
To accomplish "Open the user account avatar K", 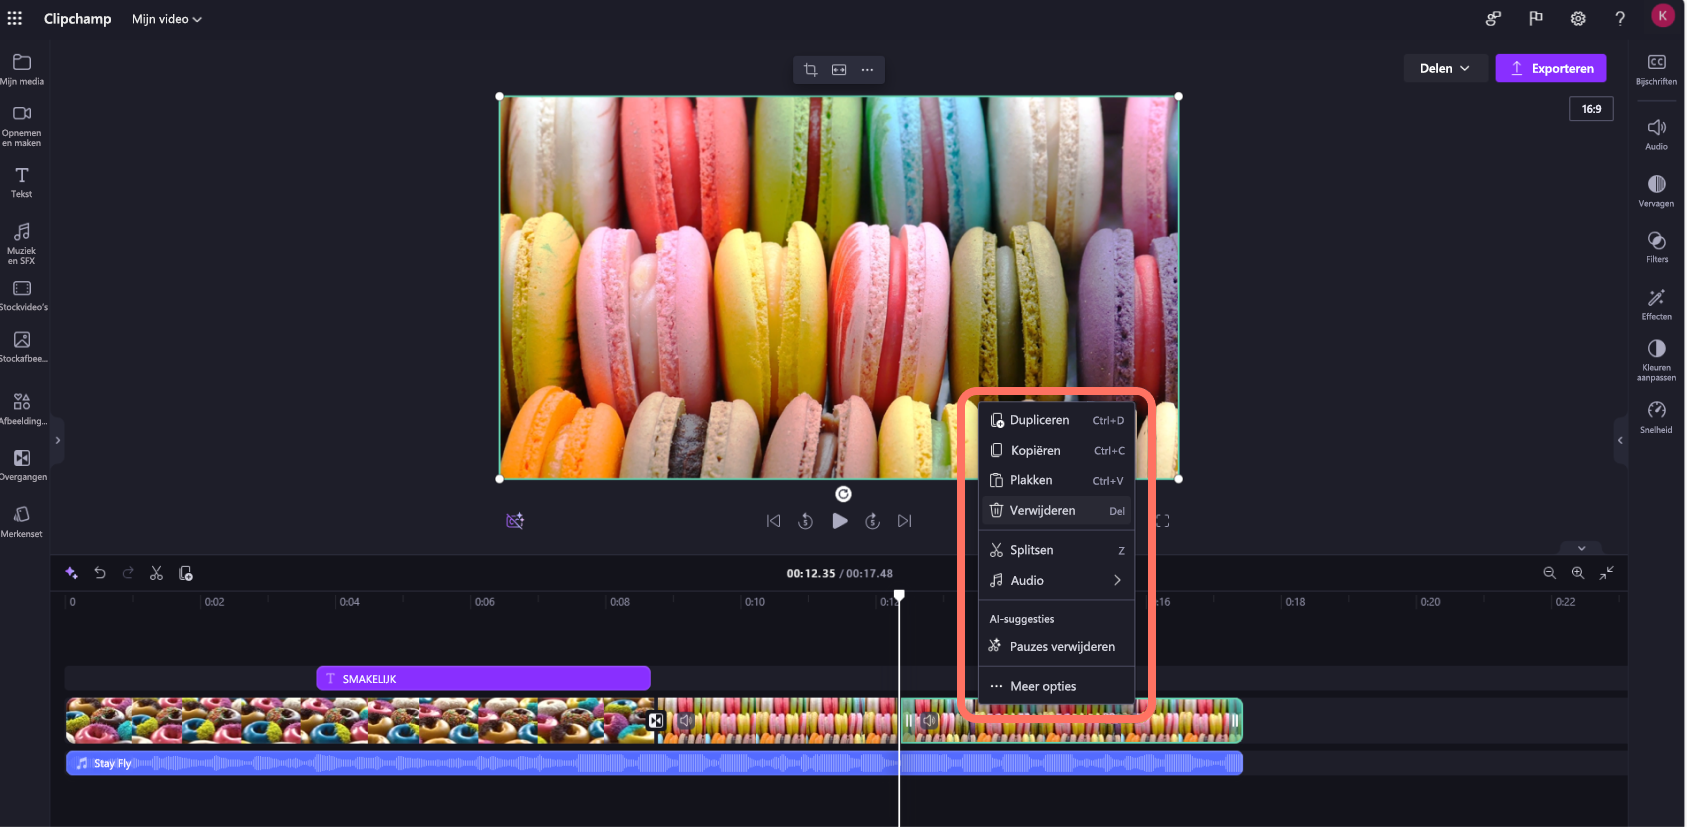I will 1662,16.
